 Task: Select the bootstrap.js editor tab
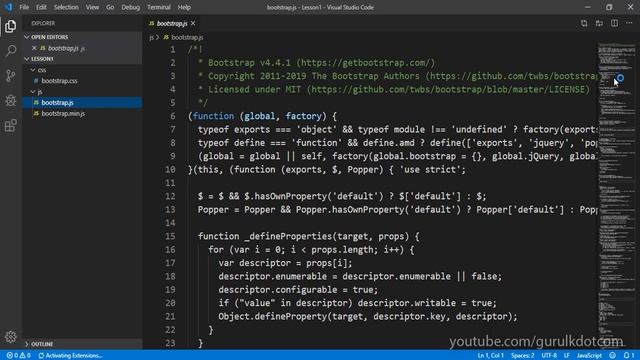172,24
